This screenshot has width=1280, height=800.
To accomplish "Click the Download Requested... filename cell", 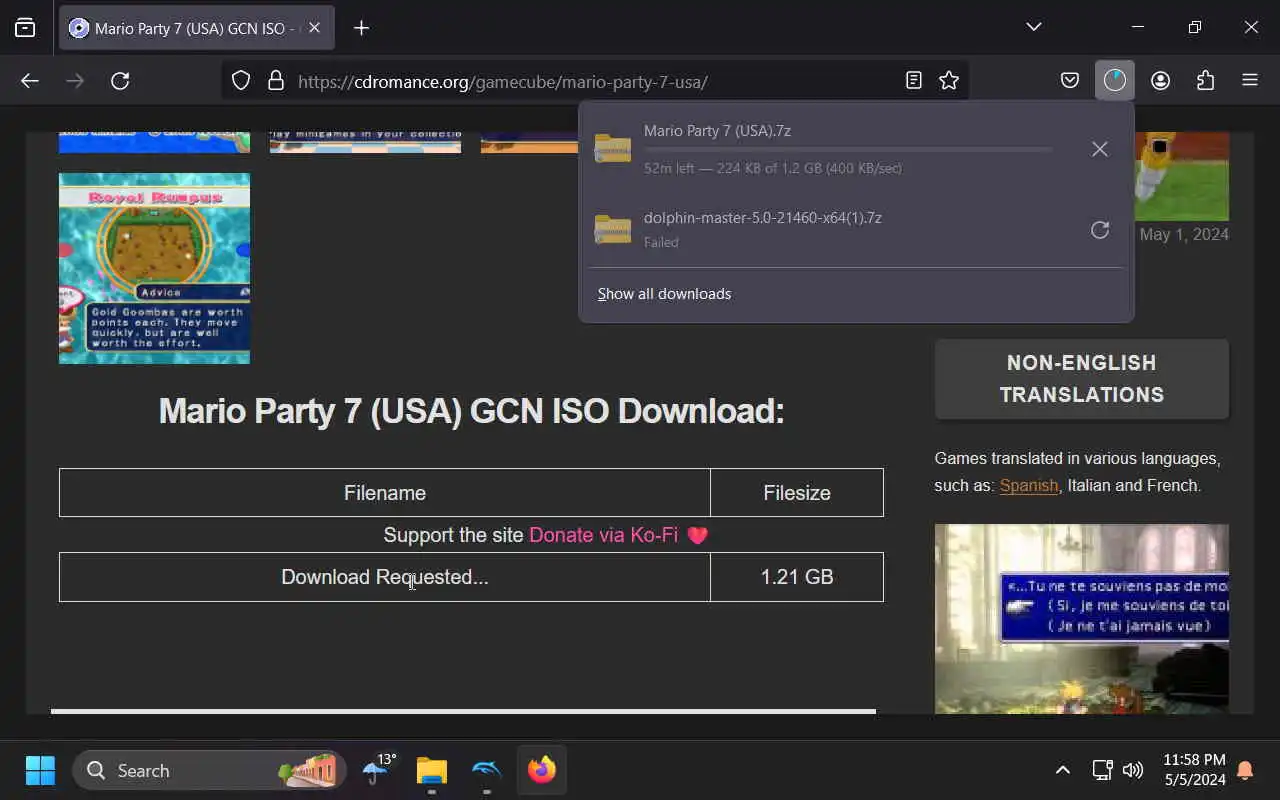I will point(385,577).
